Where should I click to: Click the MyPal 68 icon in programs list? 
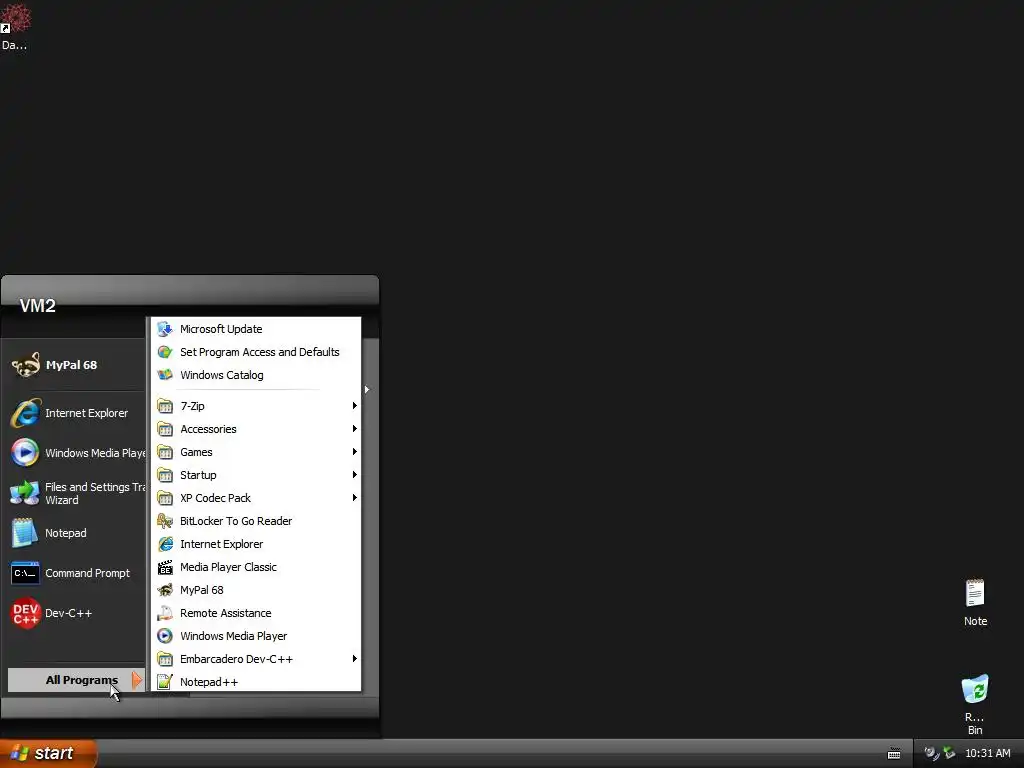[165, 590]
